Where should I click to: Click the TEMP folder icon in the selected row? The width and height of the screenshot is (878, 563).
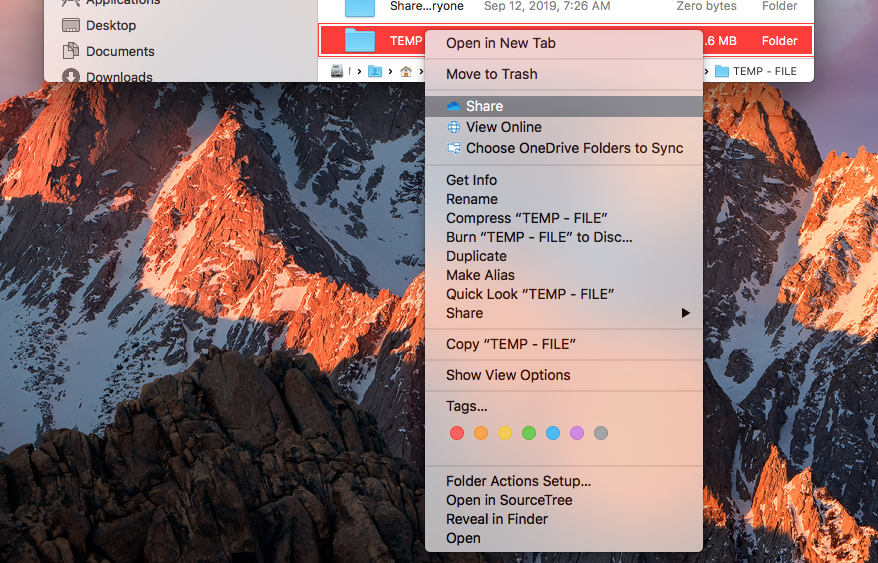click(359, 40)
